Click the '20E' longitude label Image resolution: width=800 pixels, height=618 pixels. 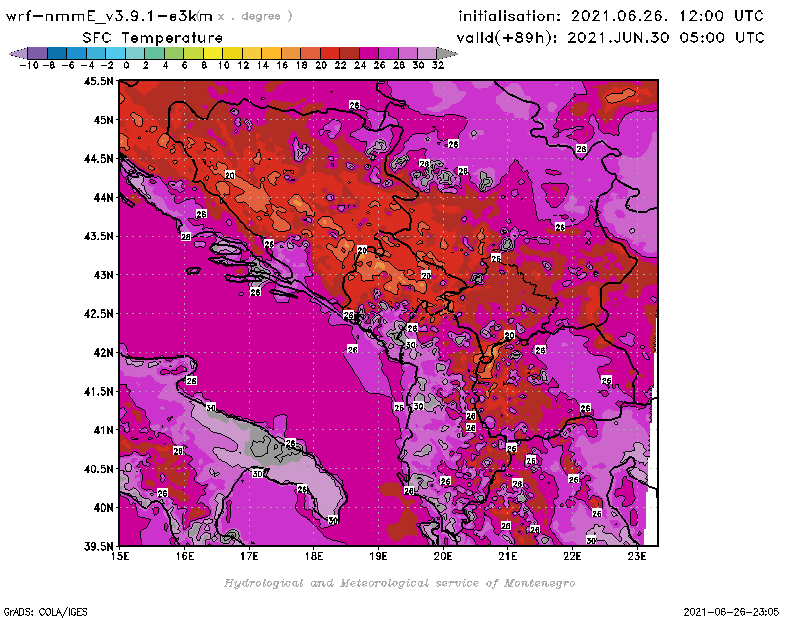pos(443,556)
